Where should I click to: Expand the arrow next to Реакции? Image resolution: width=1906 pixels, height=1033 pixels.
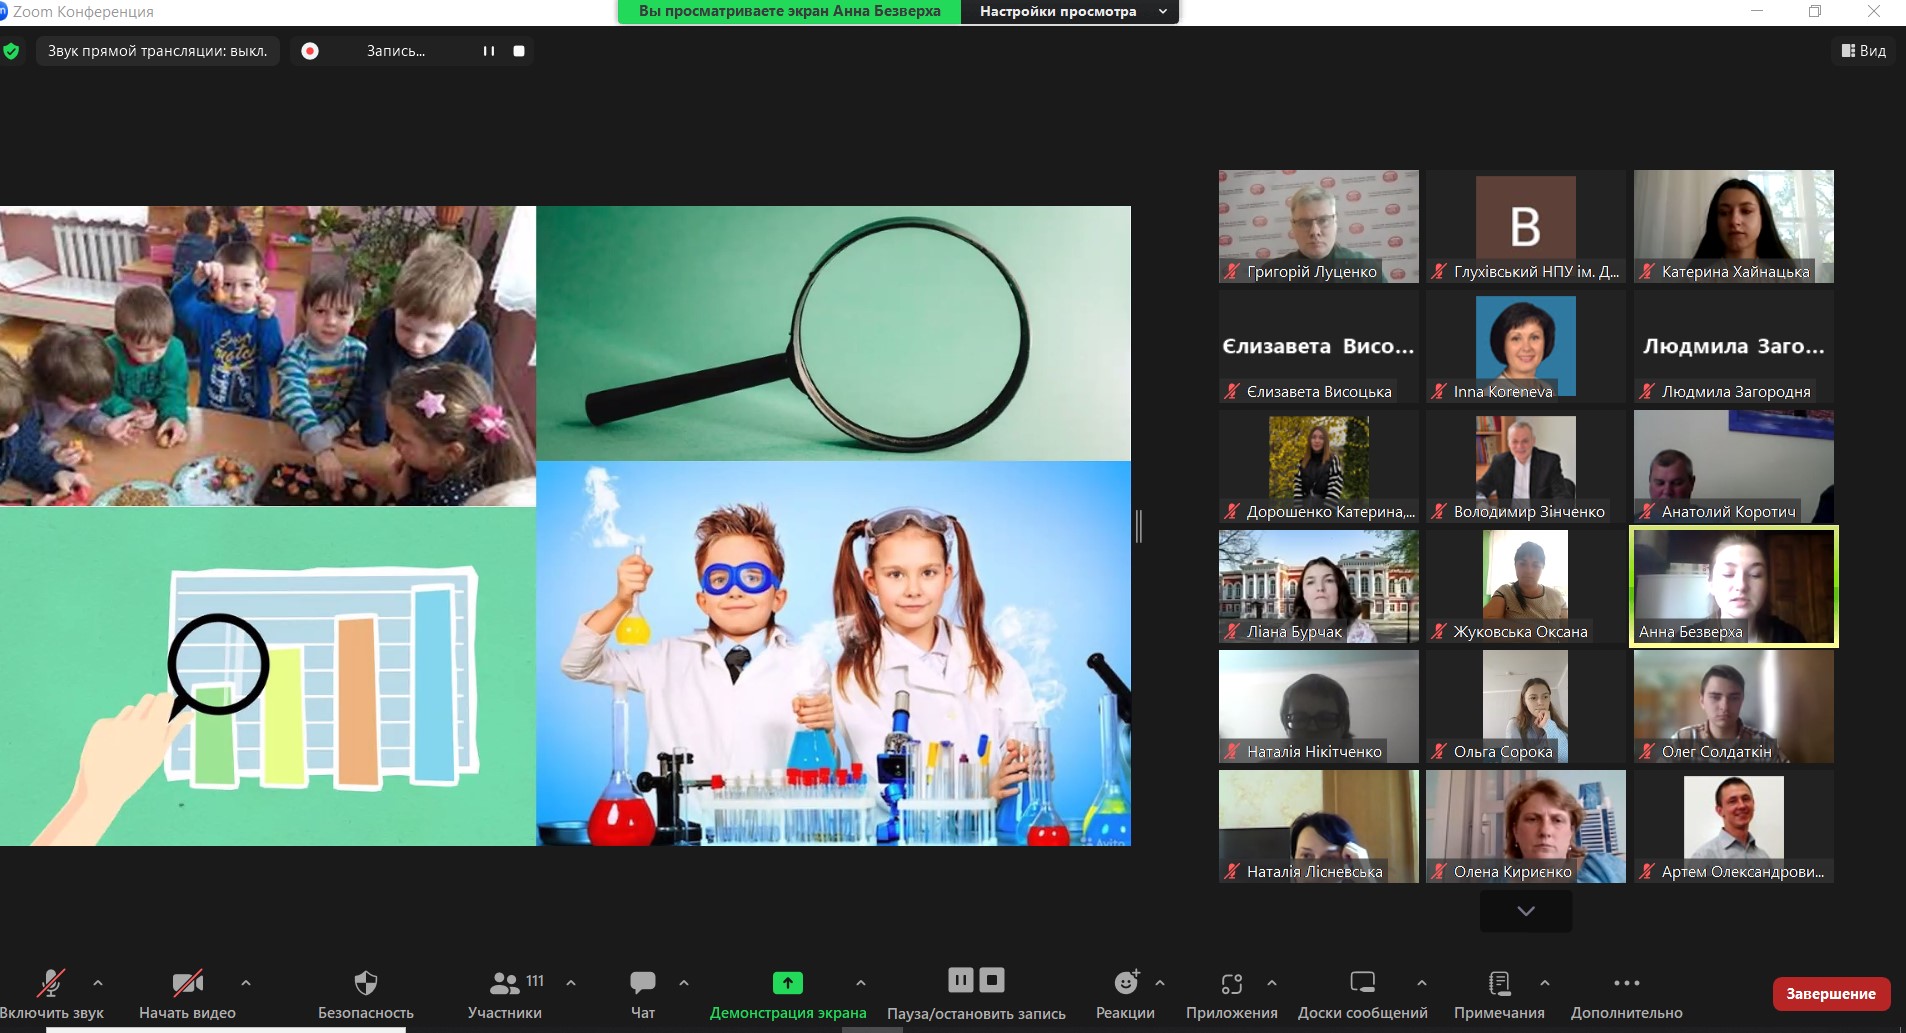(1160, 983)
